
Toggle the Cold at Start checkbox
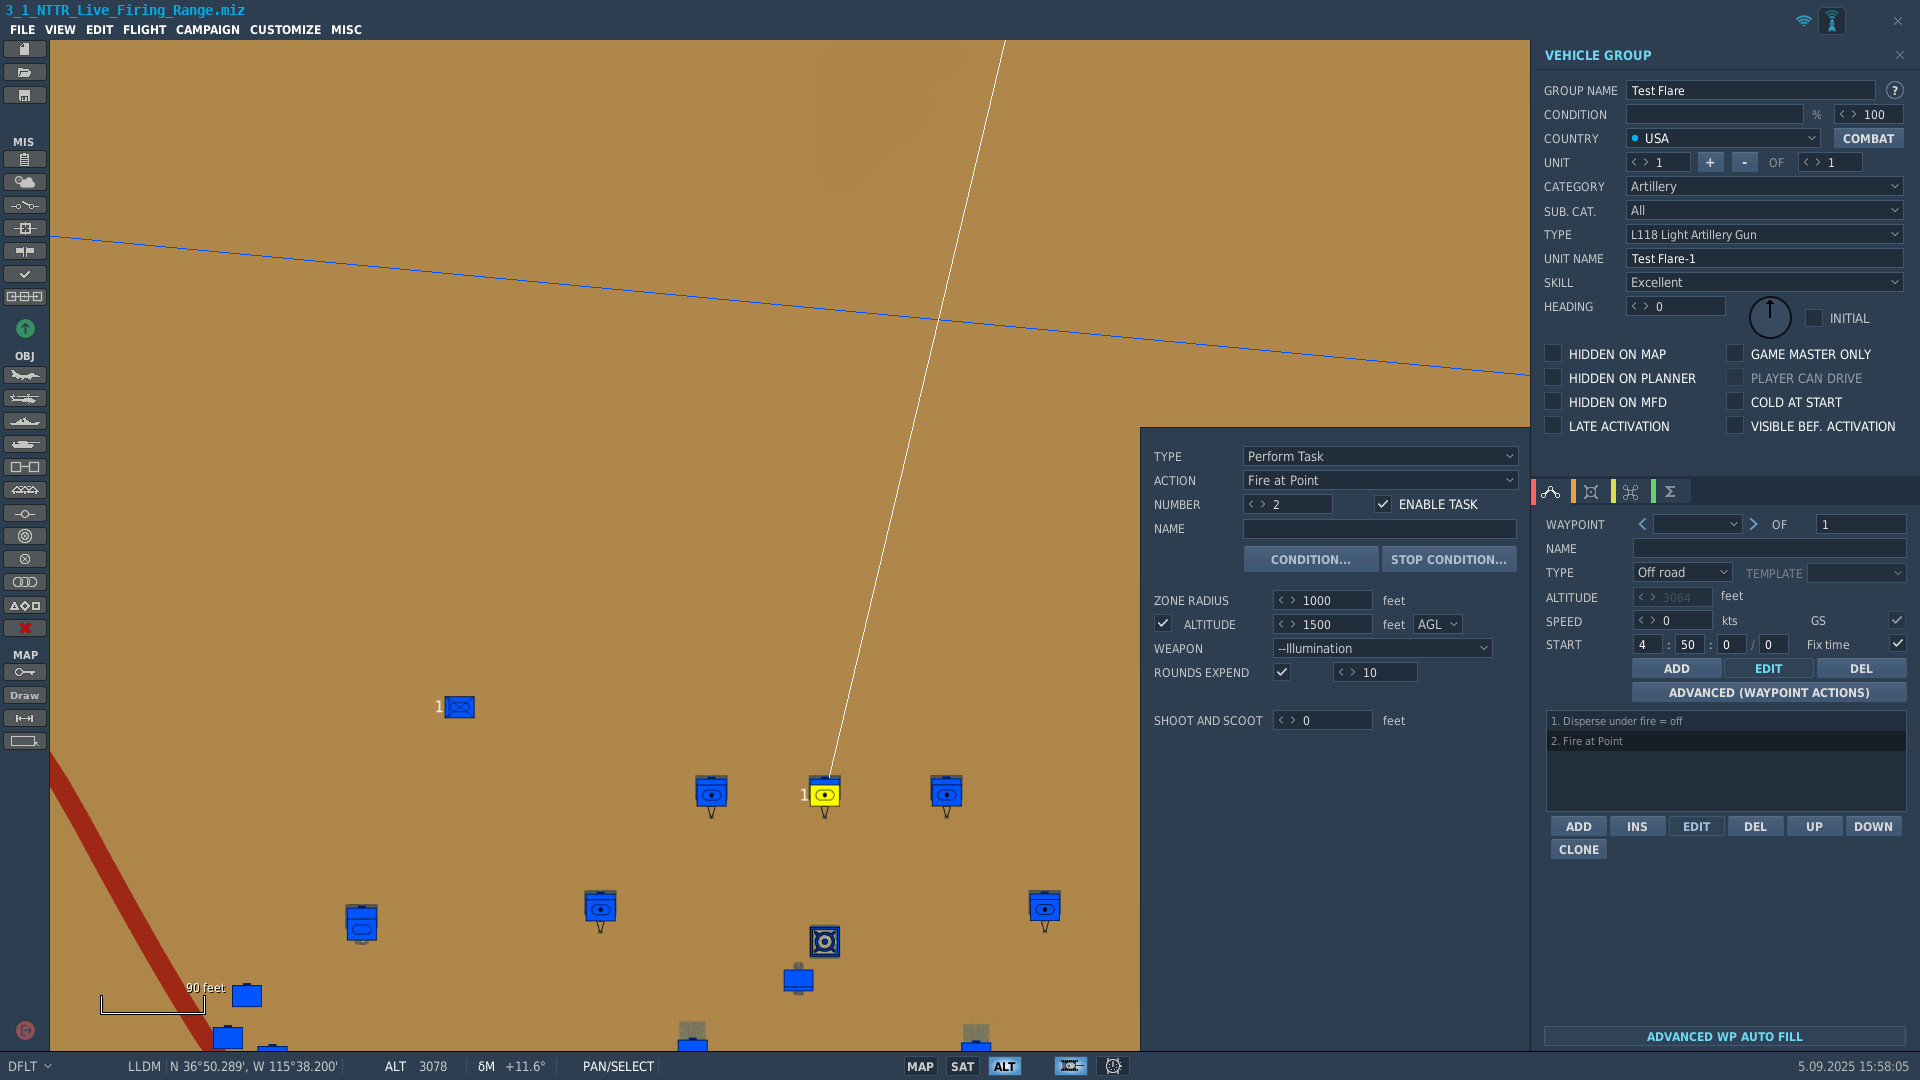tap(1735, 401)
